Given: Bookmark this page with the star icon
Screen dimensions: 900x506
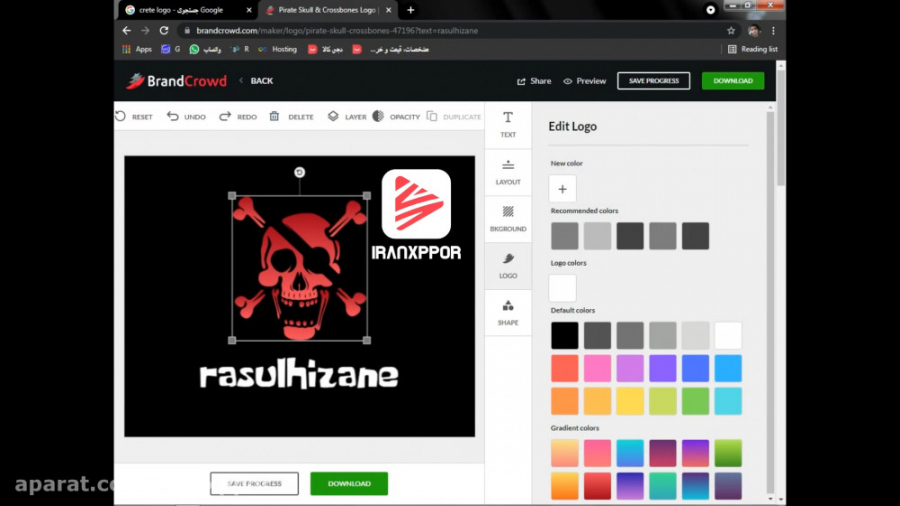Looking at the screenshot, I should tap(731, 30).
